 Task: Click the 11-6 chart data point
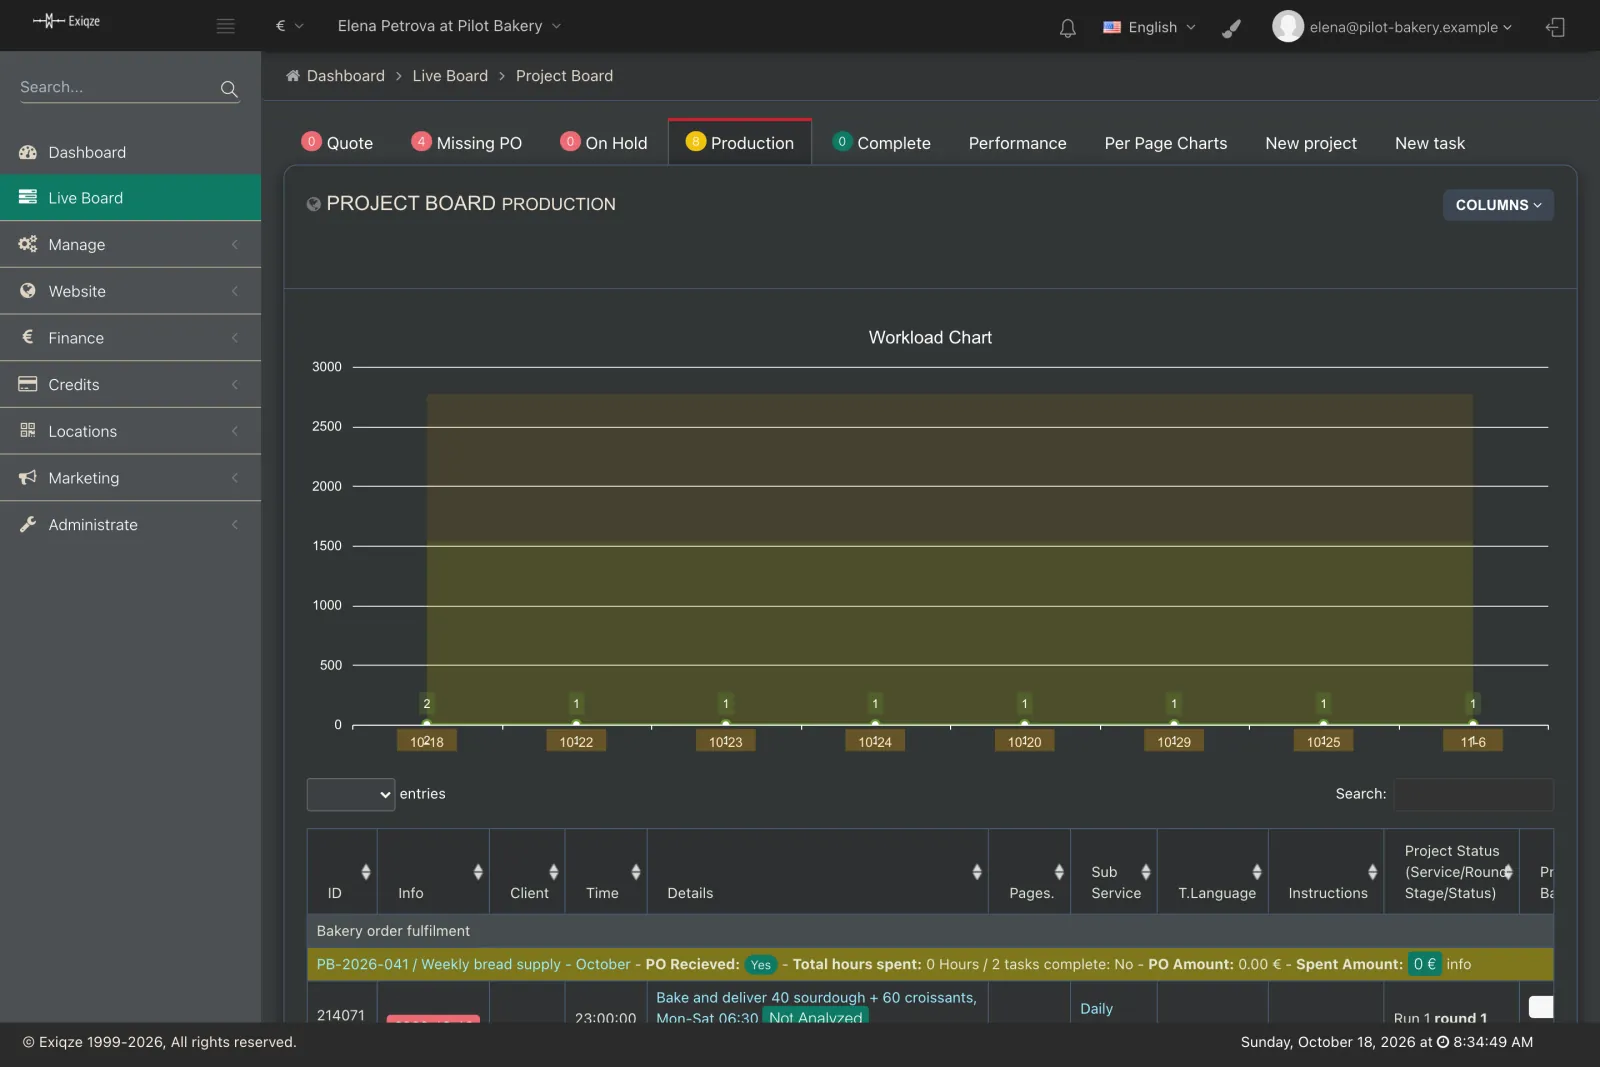[1473, 722]
